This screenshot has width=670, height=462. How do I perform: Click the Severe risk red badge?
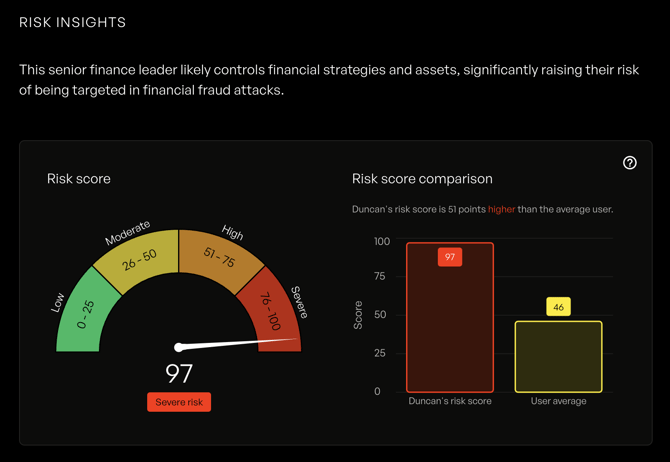pyautogui.click(x=179, y=402)
